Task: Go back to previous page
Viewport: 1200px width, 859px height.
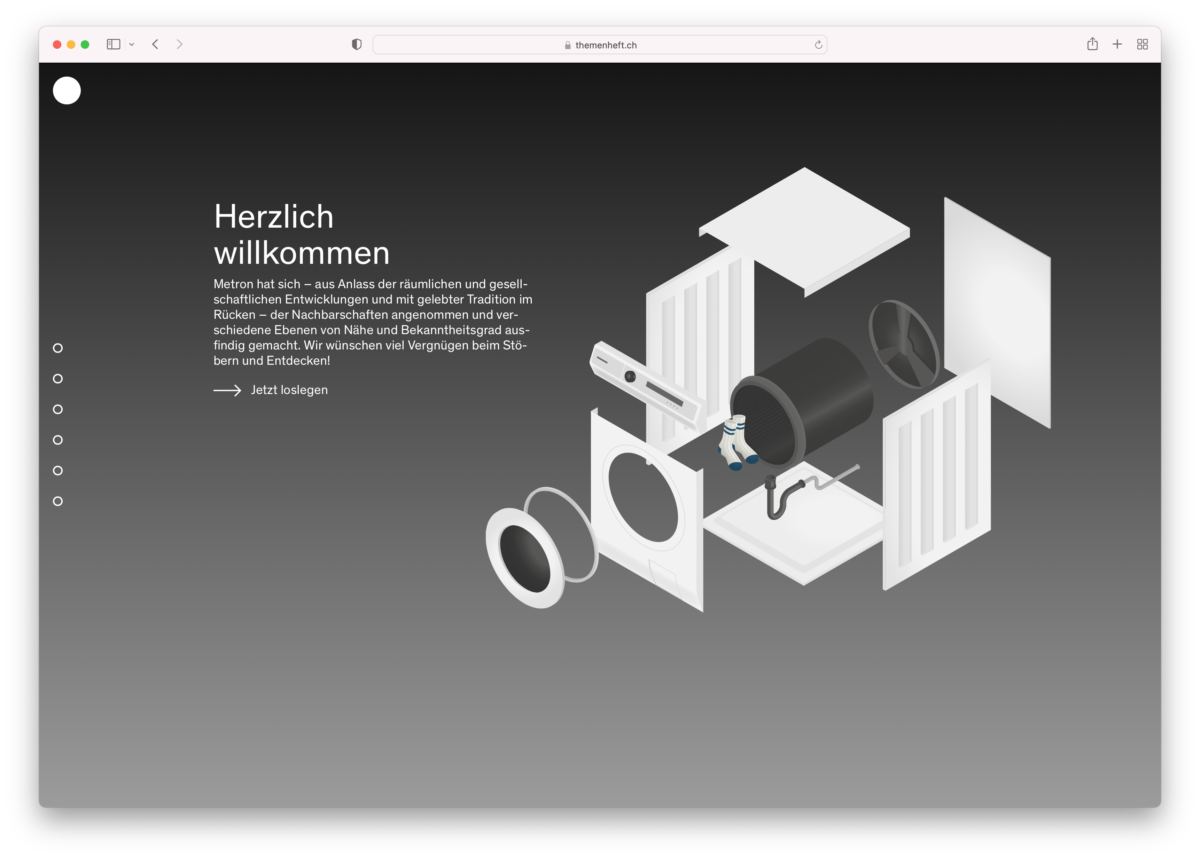Action: 155,44
